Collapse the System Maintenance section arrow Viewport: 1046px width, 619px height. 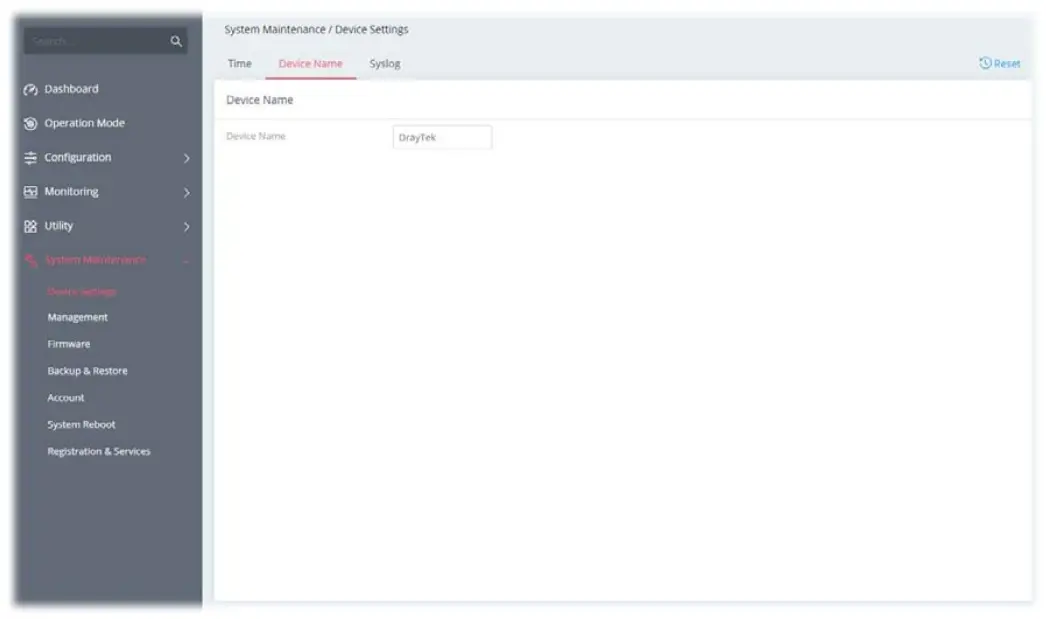pos(187,261)
